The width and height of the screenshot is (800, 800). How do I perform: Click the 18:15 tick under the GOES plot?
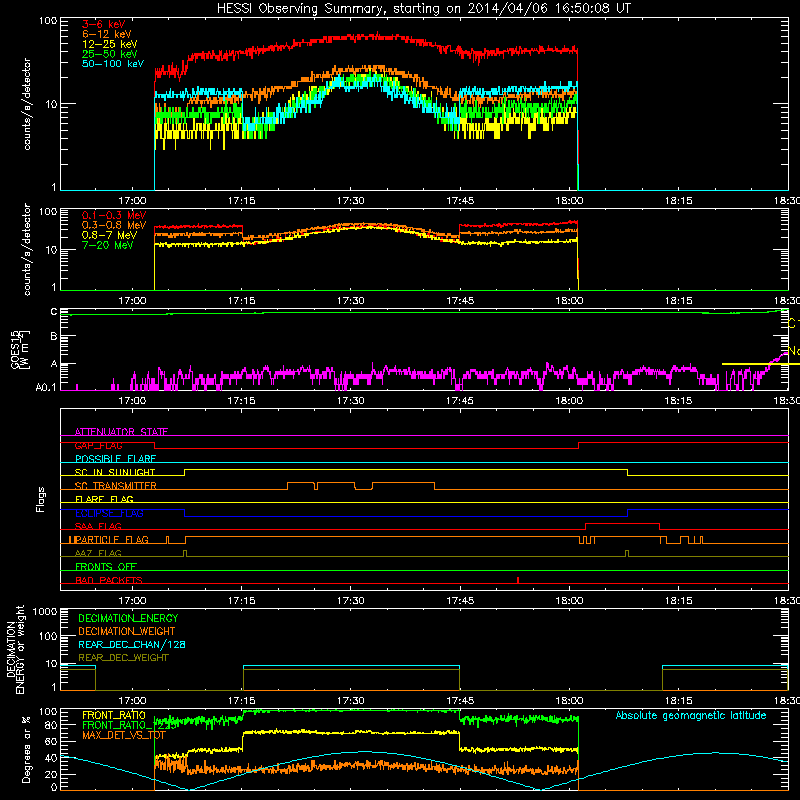678,401
